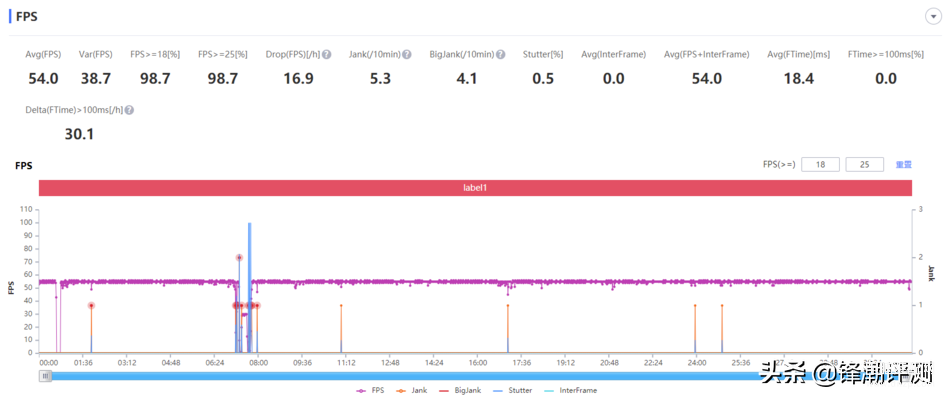
Task: Click the FTime>=100ms[%] label
Action: point(885,54)
